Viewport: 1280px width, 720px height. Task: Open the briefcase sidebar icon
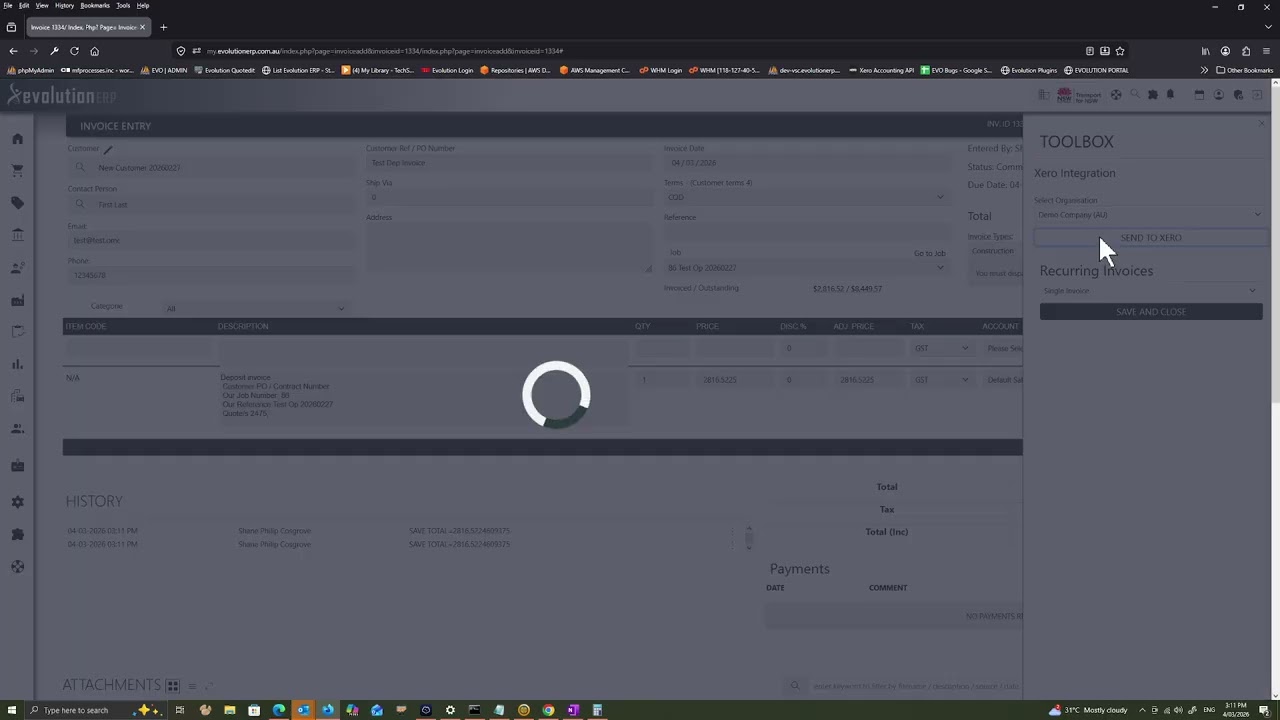(17, 465)
